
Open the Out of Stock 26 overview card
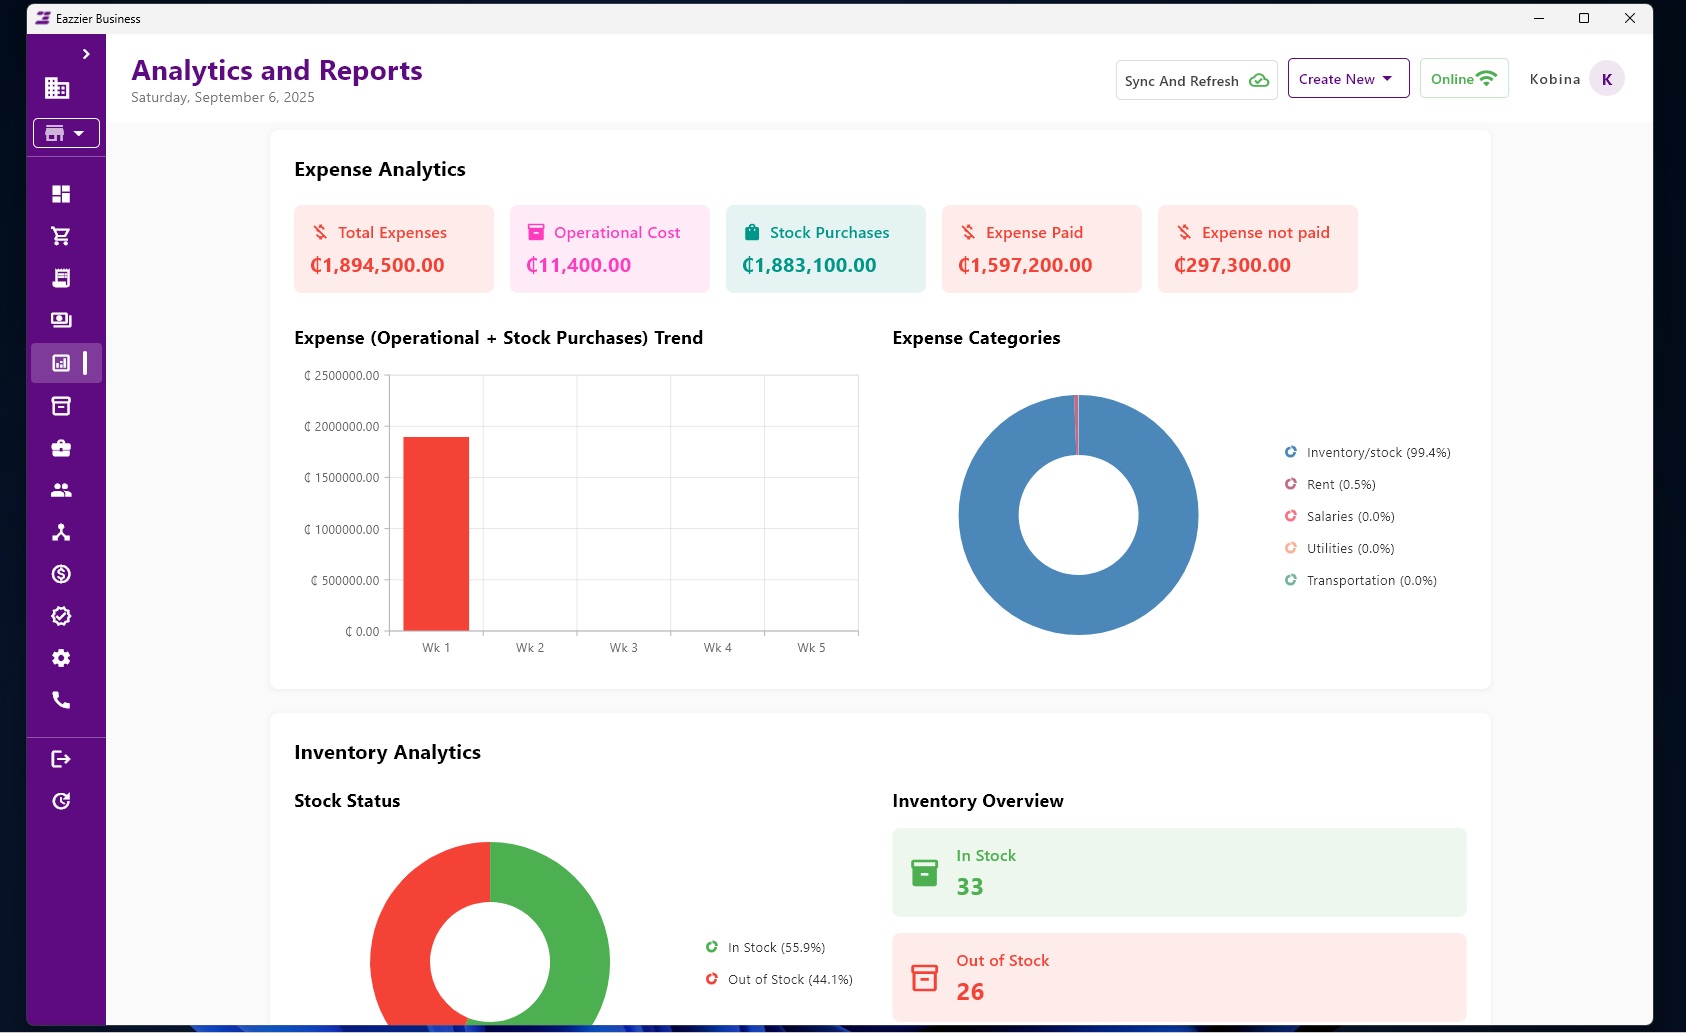tap(1179, 977)
